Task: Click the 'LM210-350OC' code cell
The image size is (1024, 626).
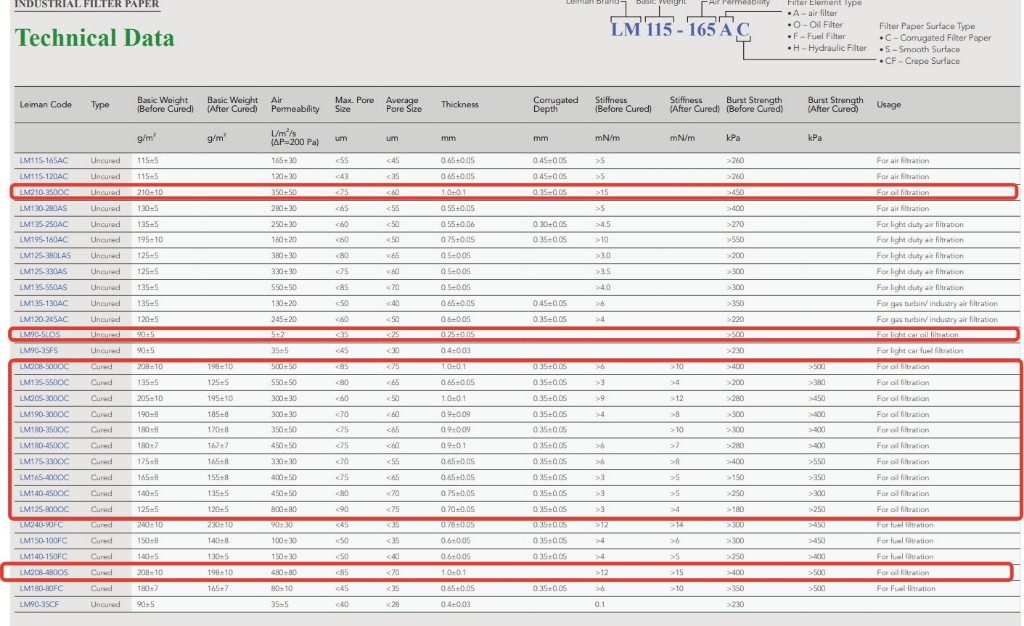Action: (44, 193)
